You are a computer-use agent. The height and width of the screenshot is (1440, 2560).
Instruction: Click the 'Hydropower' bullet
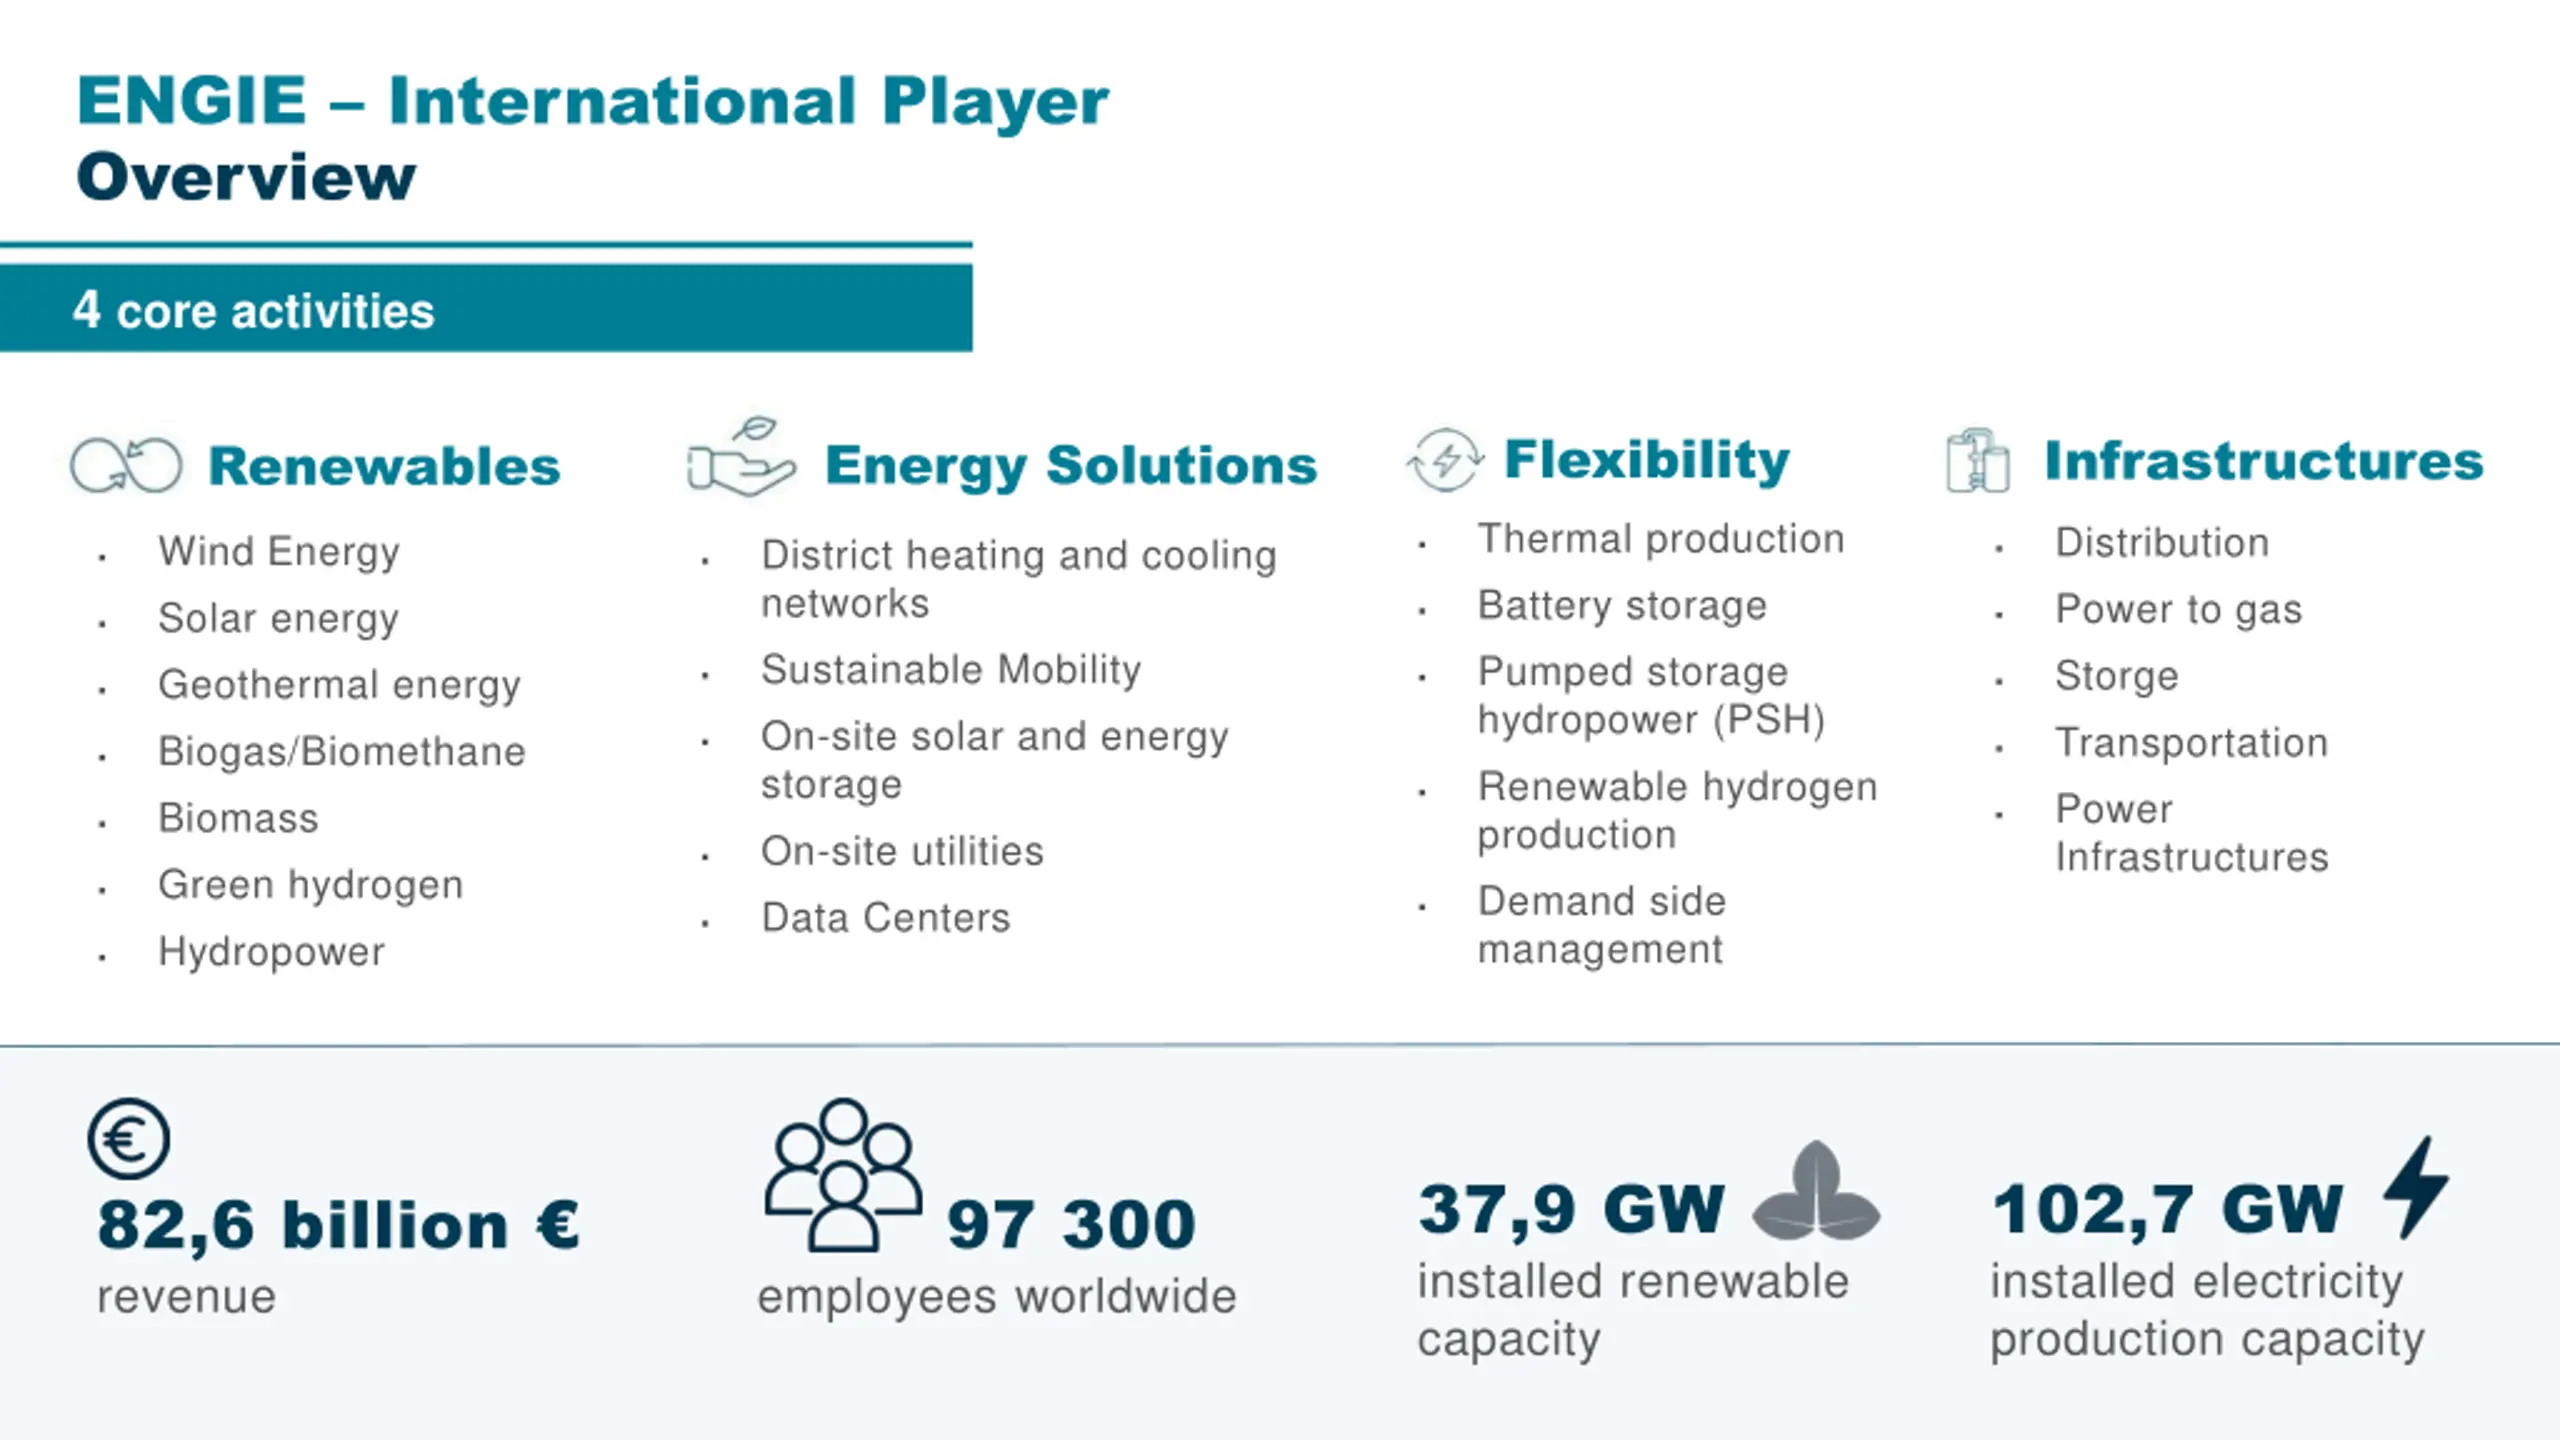(x=272, y=952)
